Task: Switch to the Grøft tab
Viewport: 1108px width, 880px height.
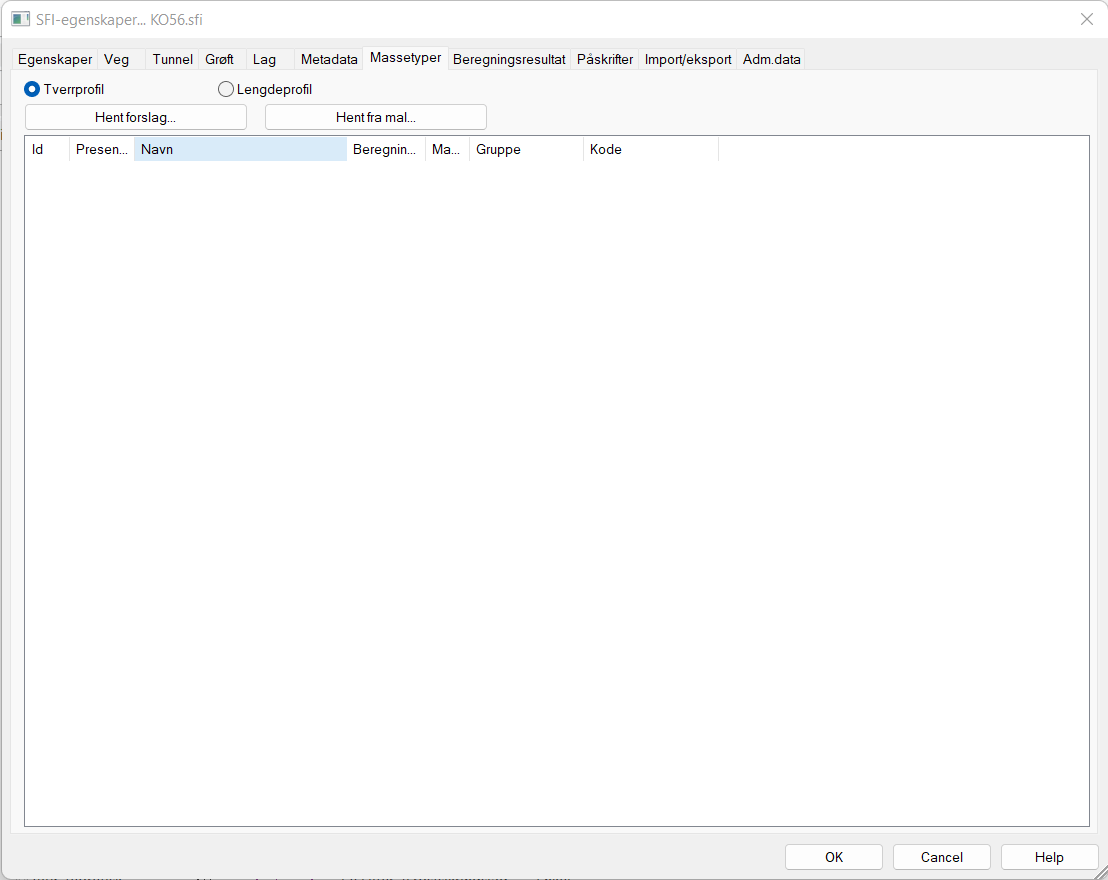Action: click(x=219, y=60)
